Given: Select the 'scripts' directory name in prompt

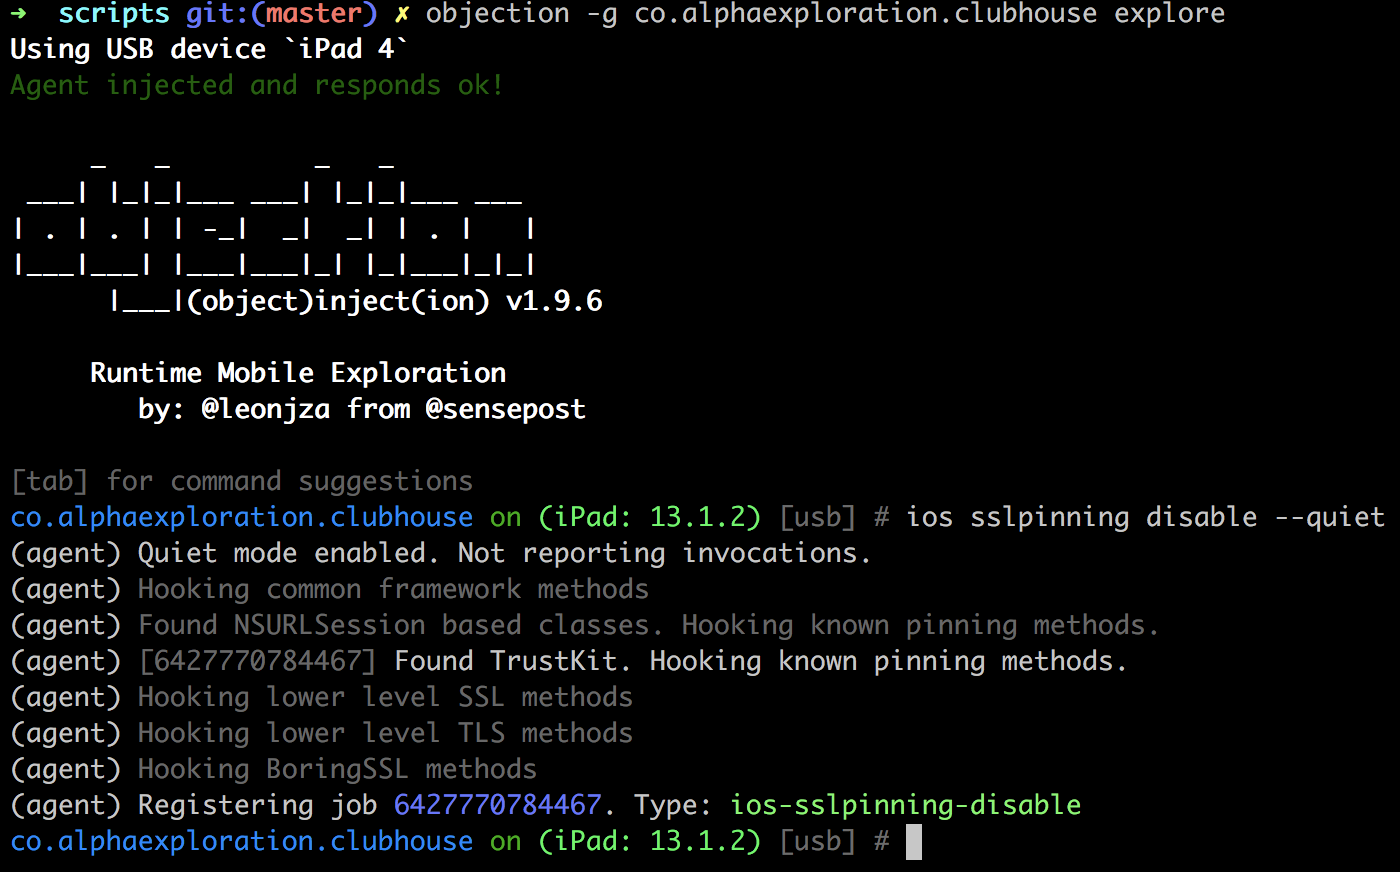Looking at the screenshot, I should coord(114,14).
